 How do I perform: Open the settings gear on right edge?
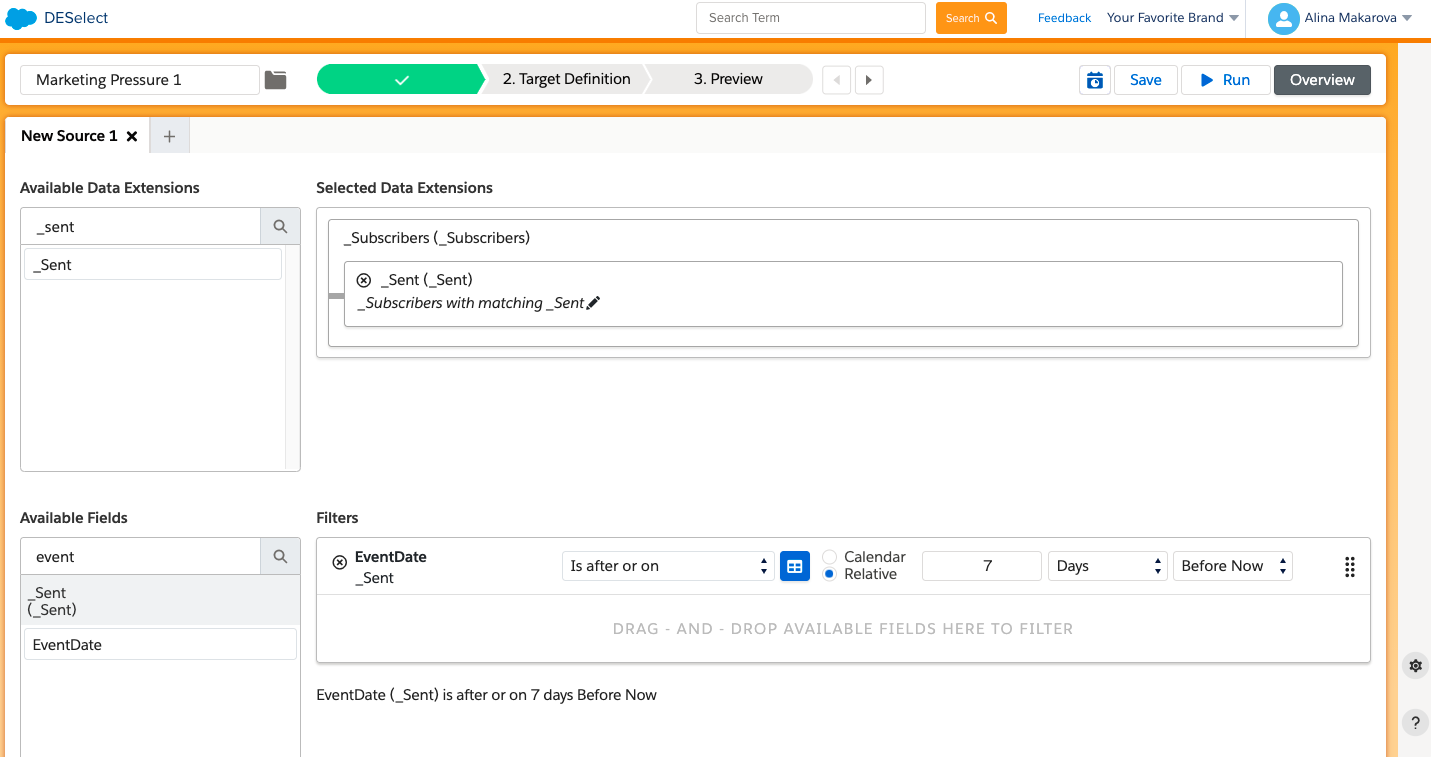pyautogui.click(x=1415, y=666)
